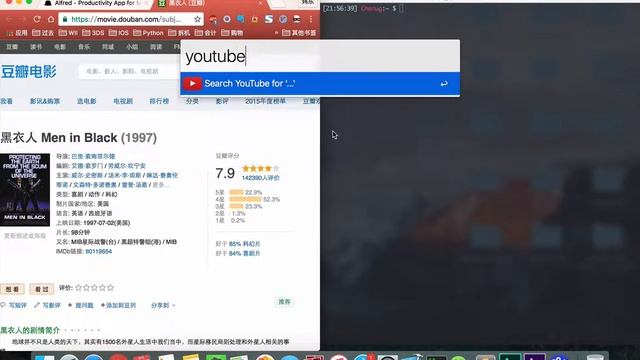Viewport: 640px width, 360px height.
Task: Open the 142390人评价 ratings link
Action: point(260,178)
